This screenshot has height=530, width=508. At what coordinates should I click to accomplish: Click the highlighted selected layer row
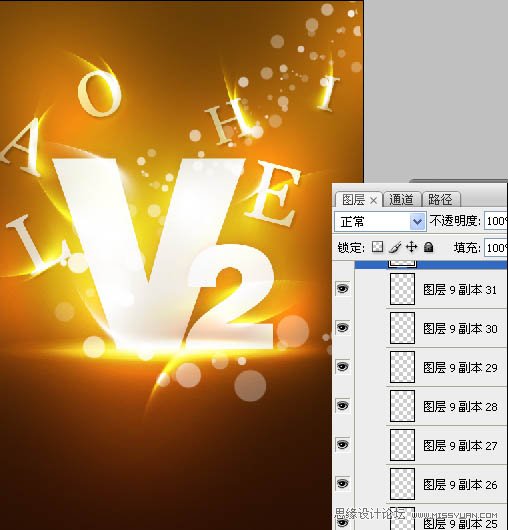(430, 265)
